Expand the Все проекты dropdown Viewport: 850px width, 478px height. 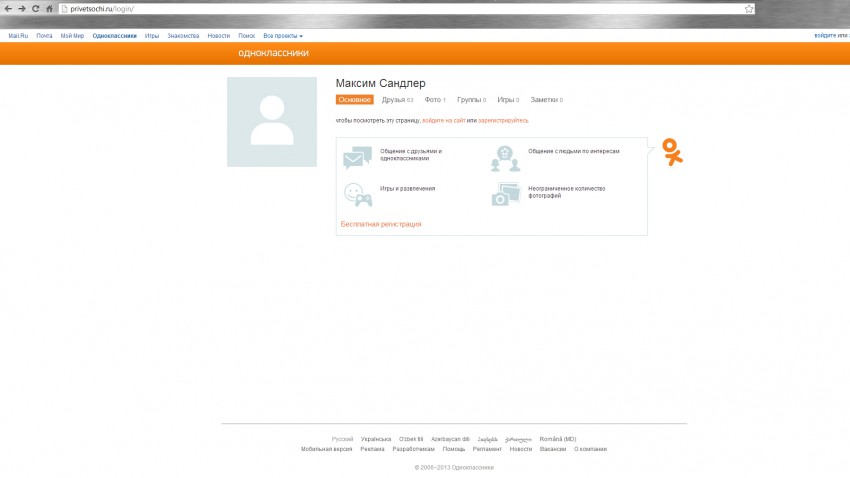tap(283, 36)
